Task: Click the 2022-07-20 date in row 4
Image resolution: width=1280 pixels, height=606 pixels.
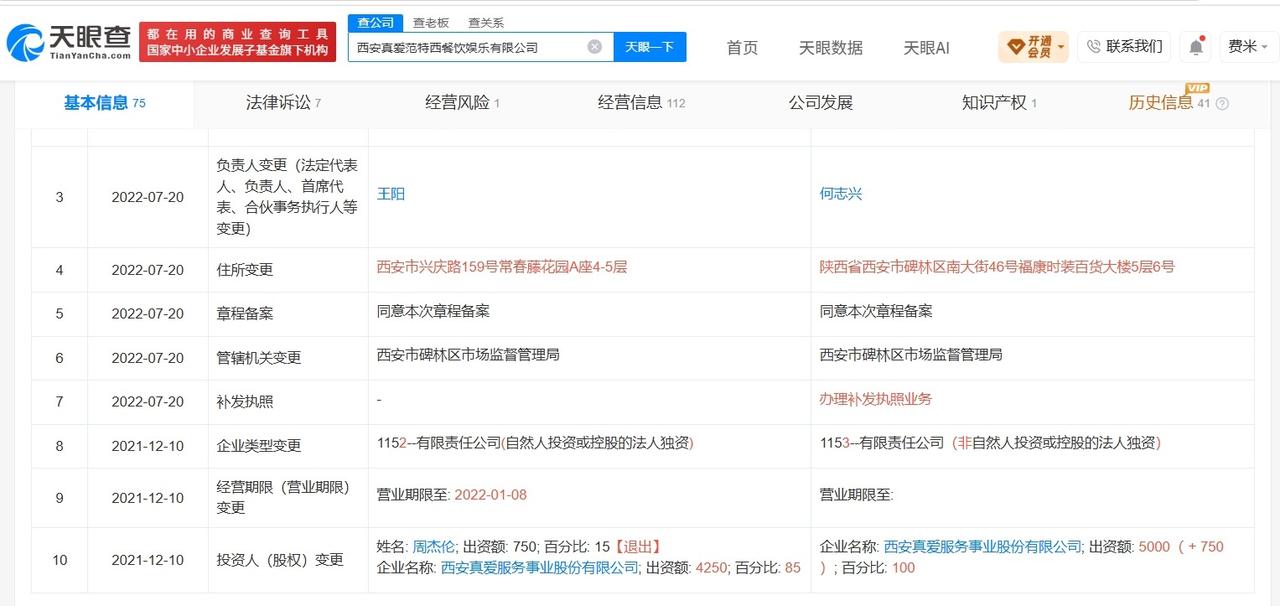Action: tap(148, 270)
